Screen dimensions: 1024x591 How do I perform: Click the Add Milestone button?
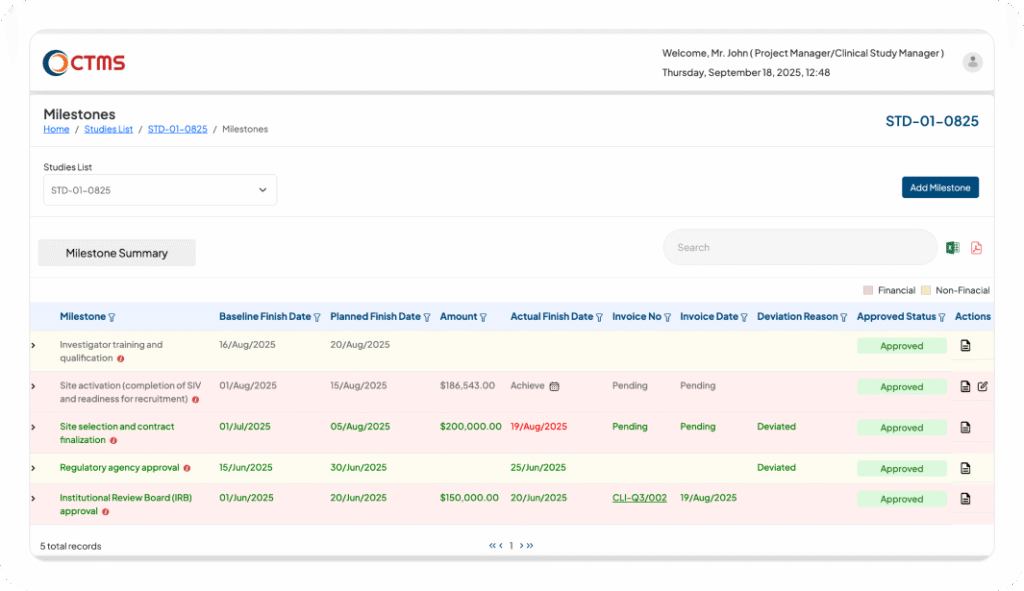pyautogui.click(x=940, y=187)
